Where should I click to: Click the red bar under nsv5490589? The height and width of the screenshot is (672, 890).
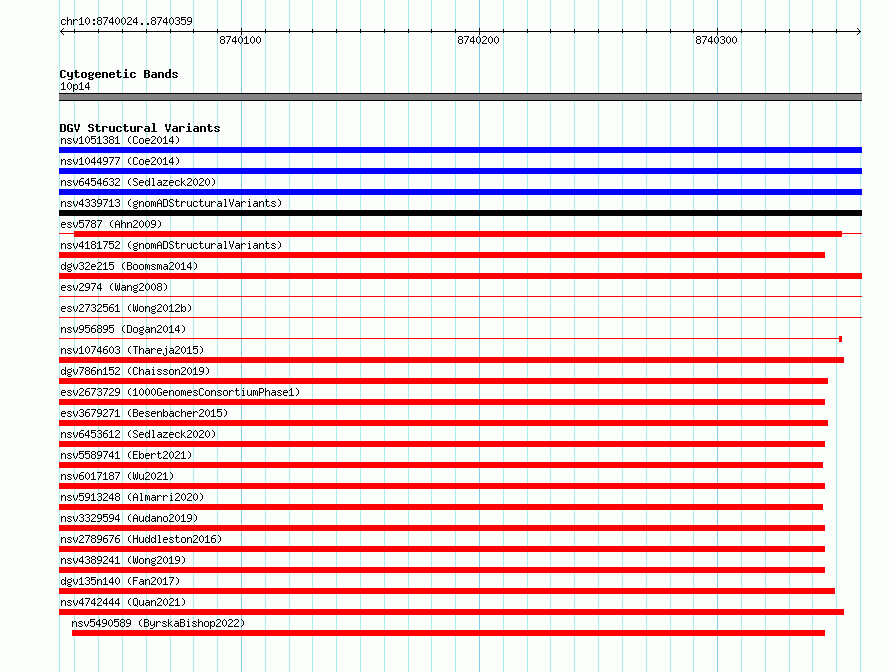(448, 633)
